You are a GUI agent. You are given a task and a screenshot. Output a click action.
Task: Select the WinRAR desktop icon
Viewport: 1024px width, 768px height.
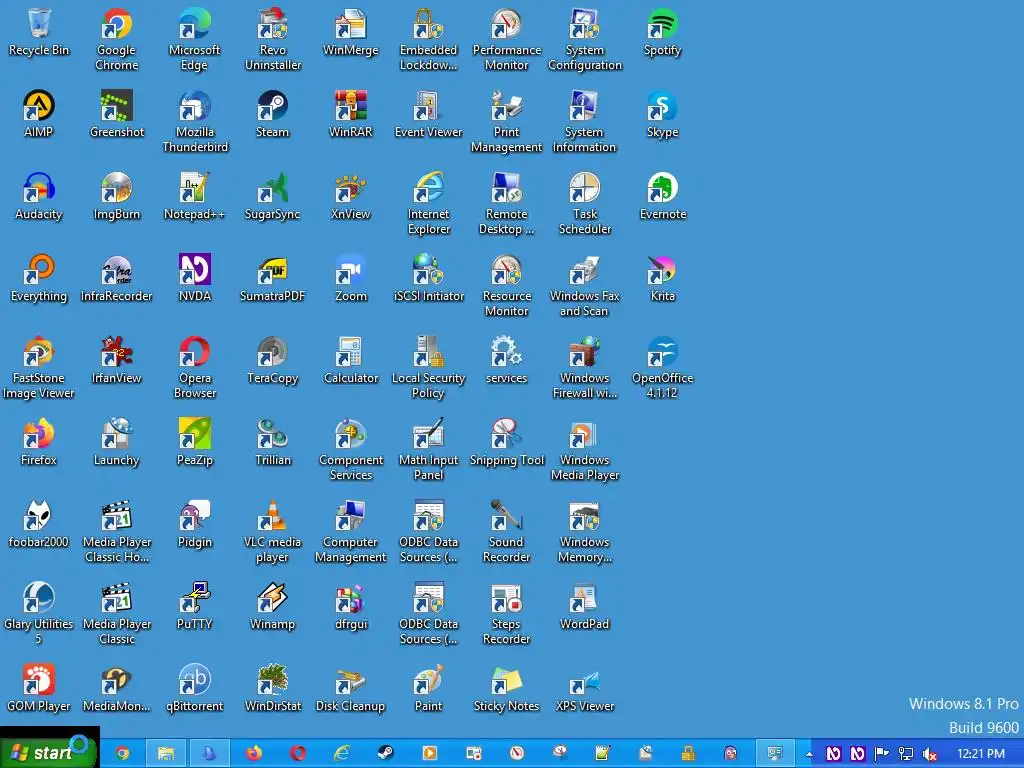(351, 114)
